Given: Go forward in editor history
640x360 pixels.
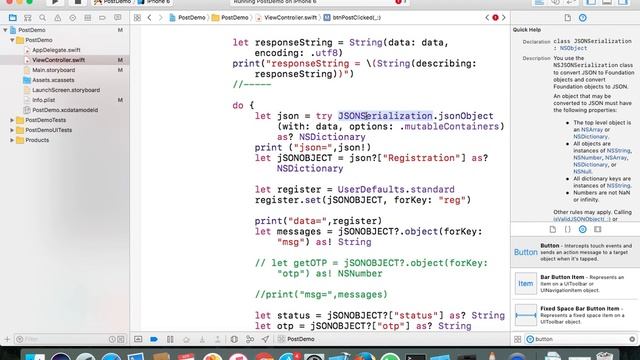Looking at the screenshot, I should point(160,18).
